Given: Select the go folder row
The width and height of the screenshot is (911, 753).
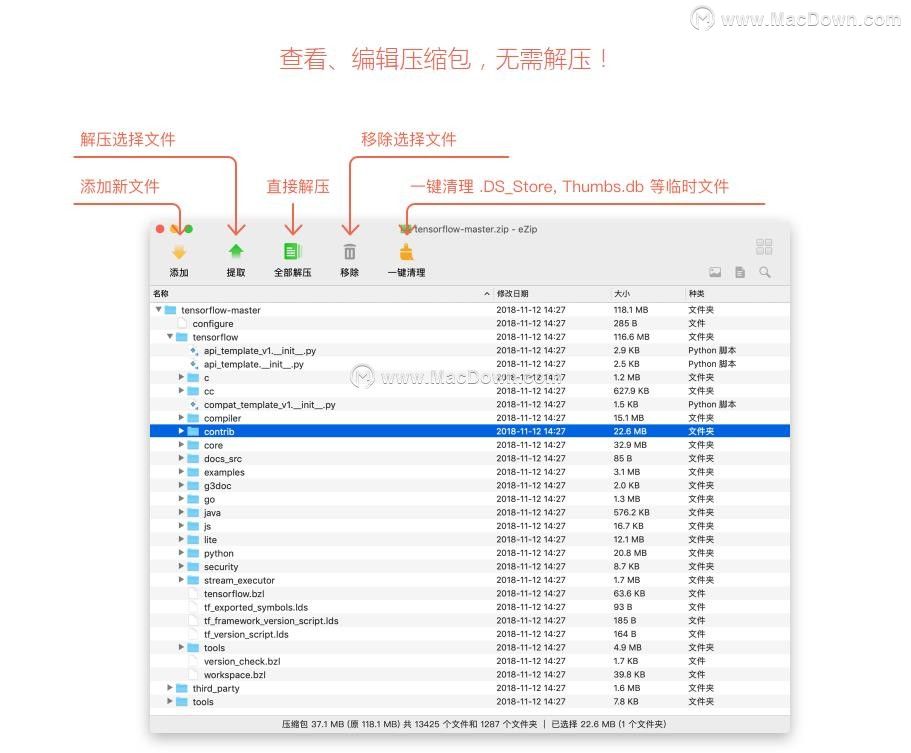Looking at the screenshot, I should point(469,499).
